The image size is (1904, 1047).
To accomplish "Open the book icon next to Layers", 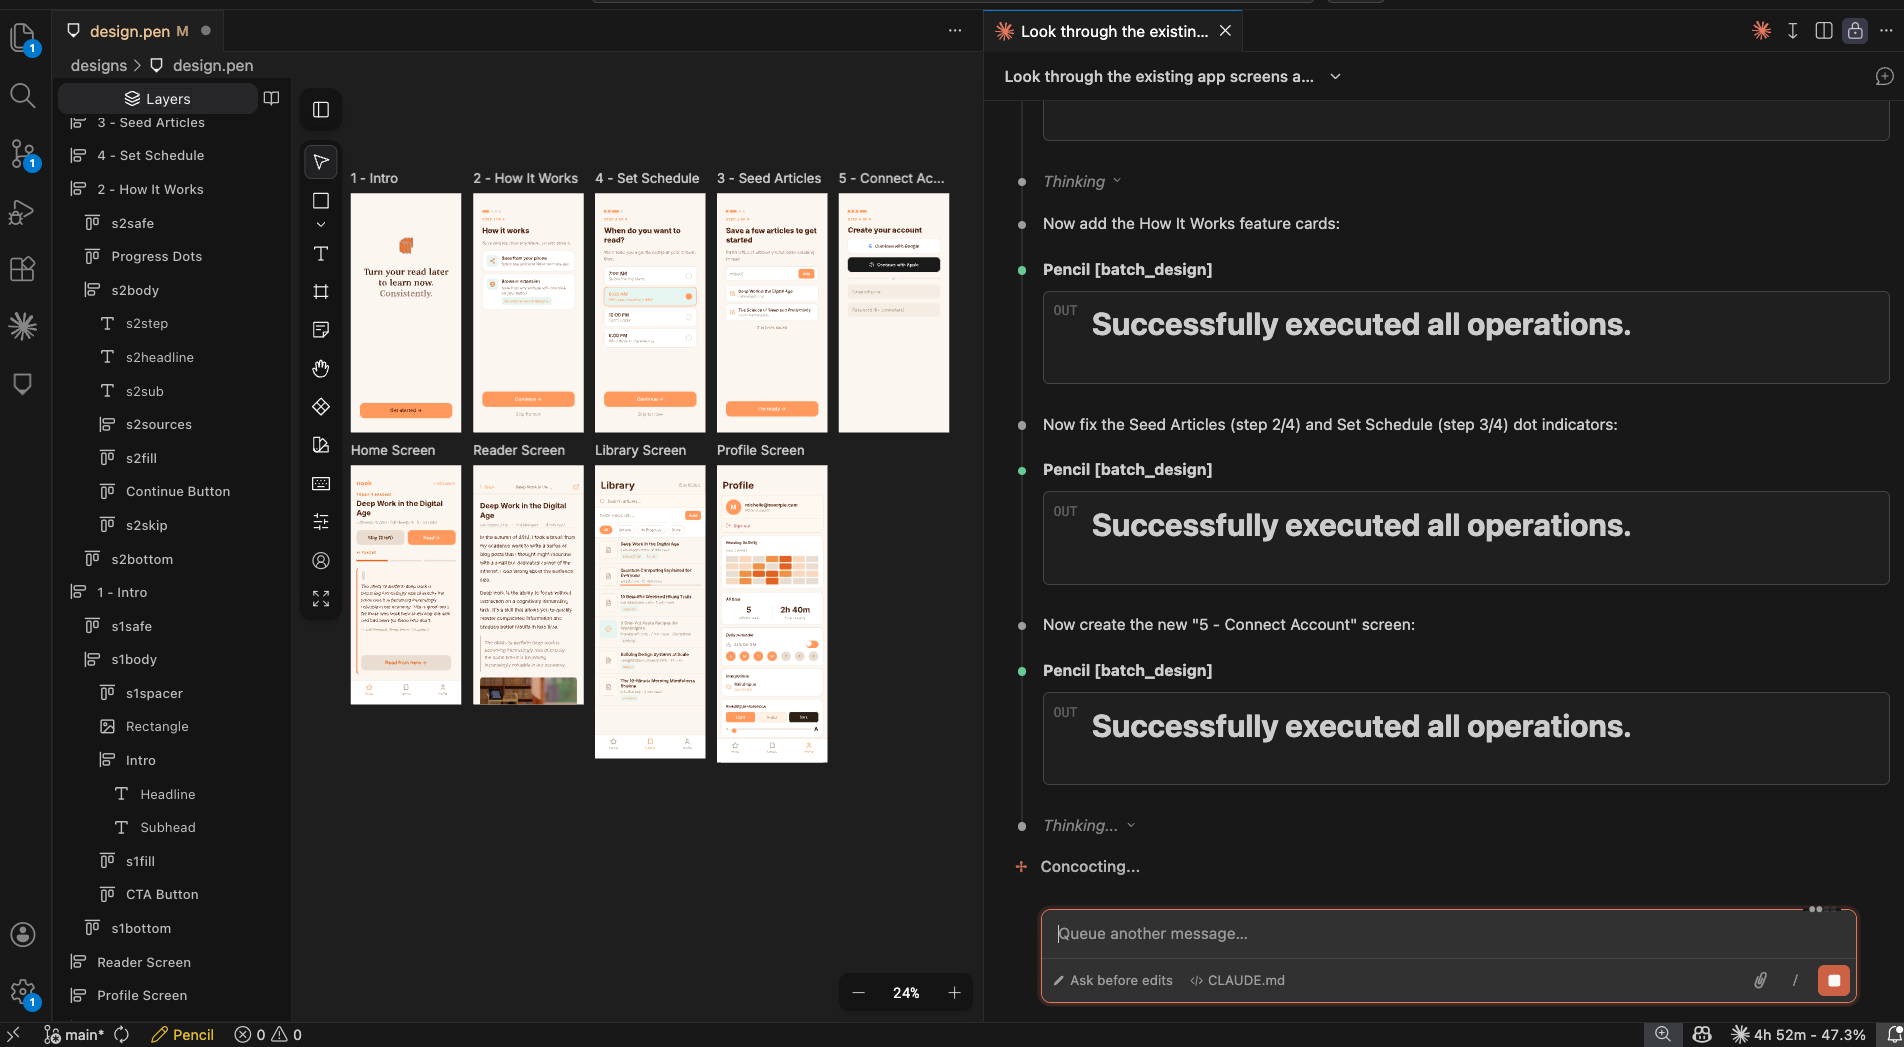I will pos(271,98).
